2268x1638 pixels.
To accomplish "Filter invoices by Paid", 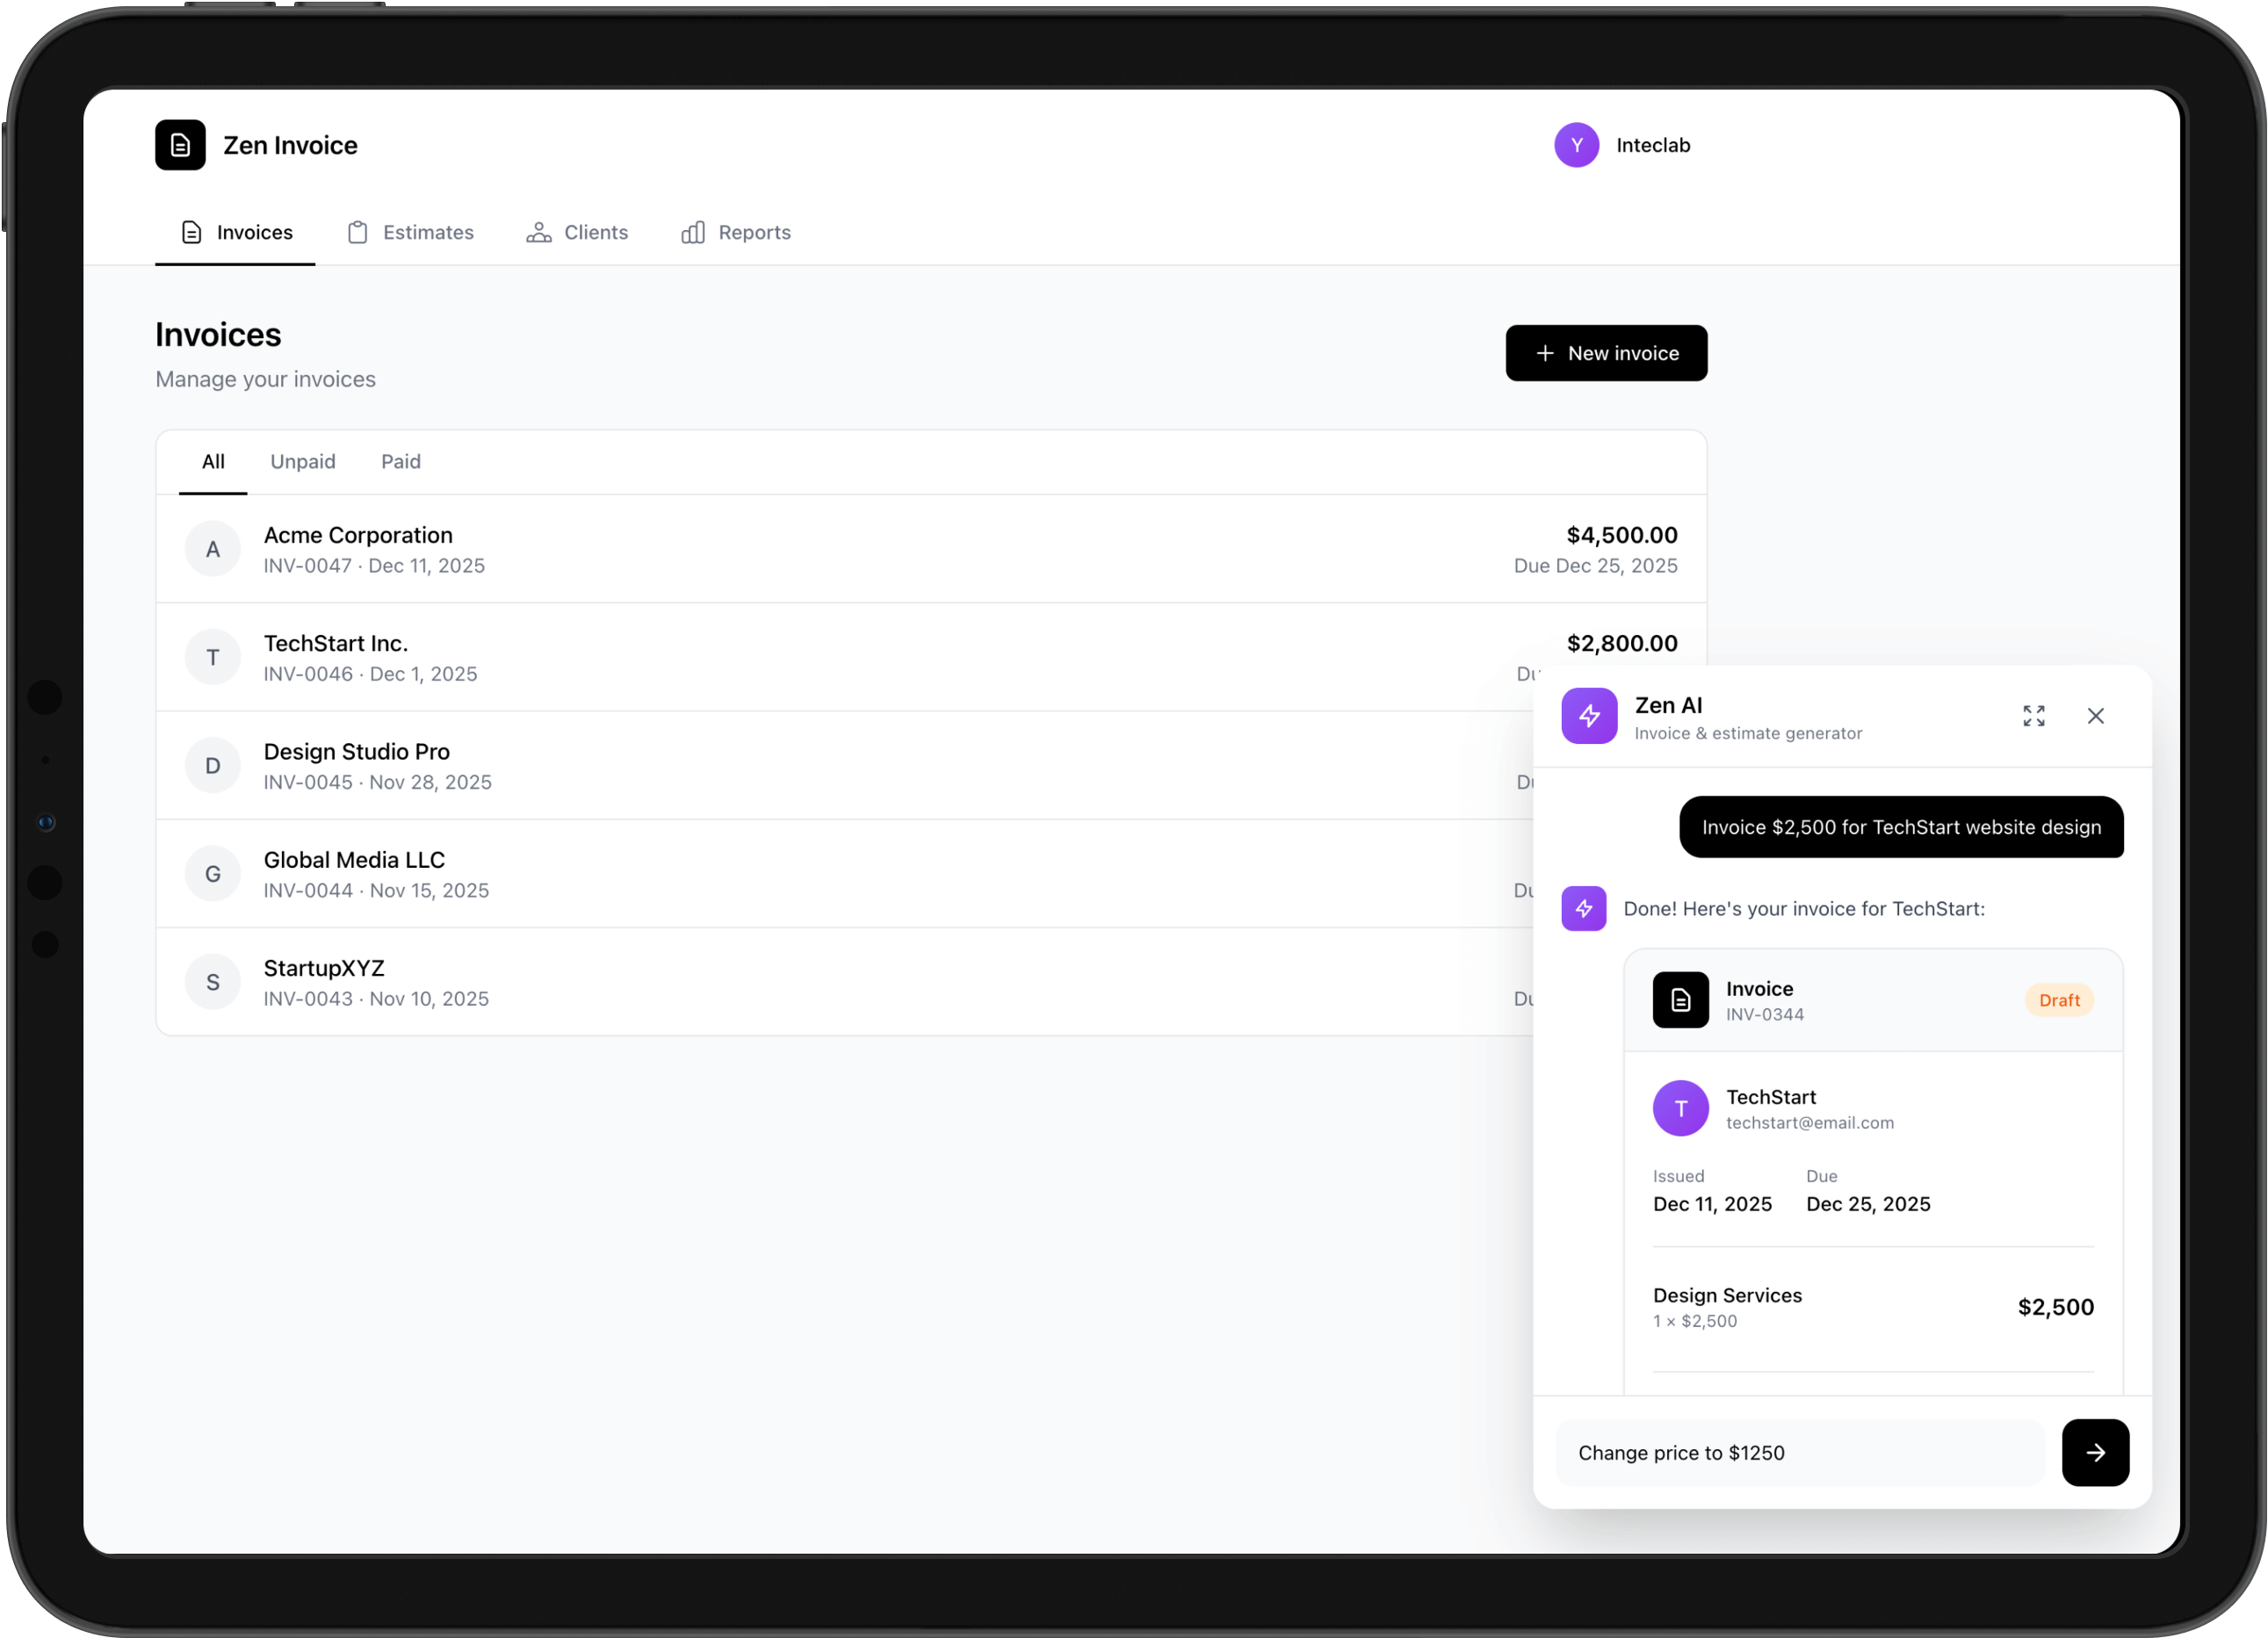I will click(x=400, y=462).
